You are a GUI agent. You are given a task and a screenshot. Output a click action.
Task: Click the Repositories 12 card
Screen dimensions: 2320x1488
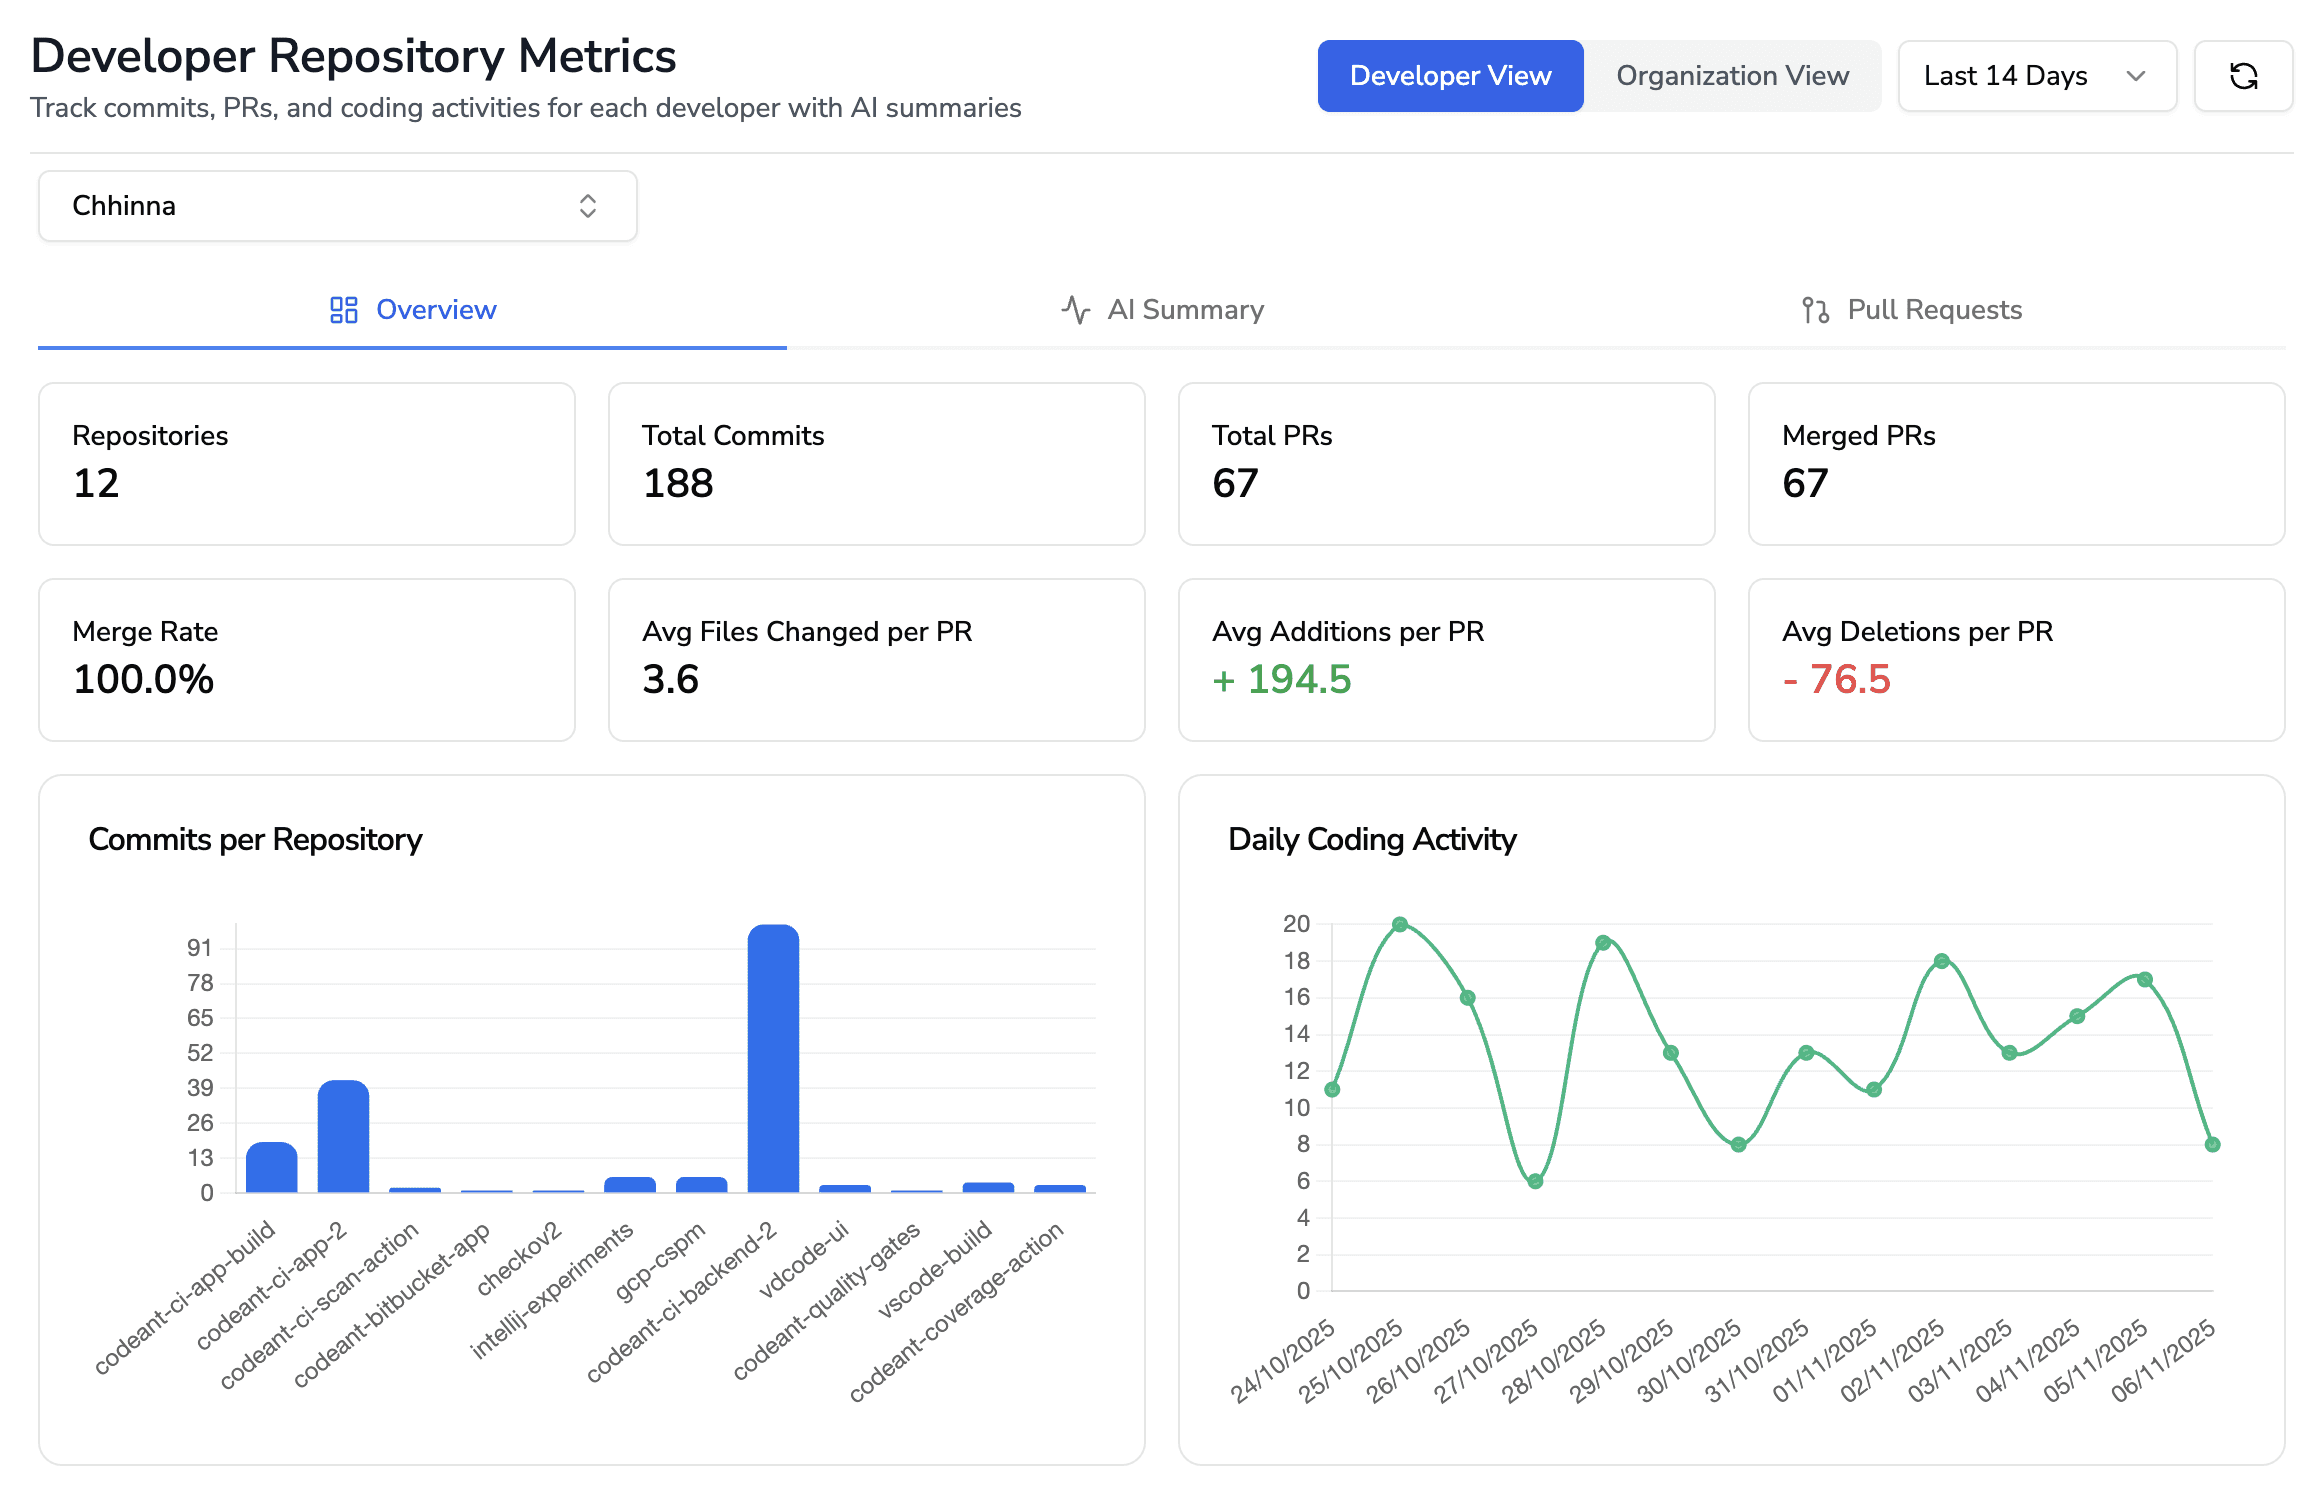pyautogui.click(x=307, y=464)
